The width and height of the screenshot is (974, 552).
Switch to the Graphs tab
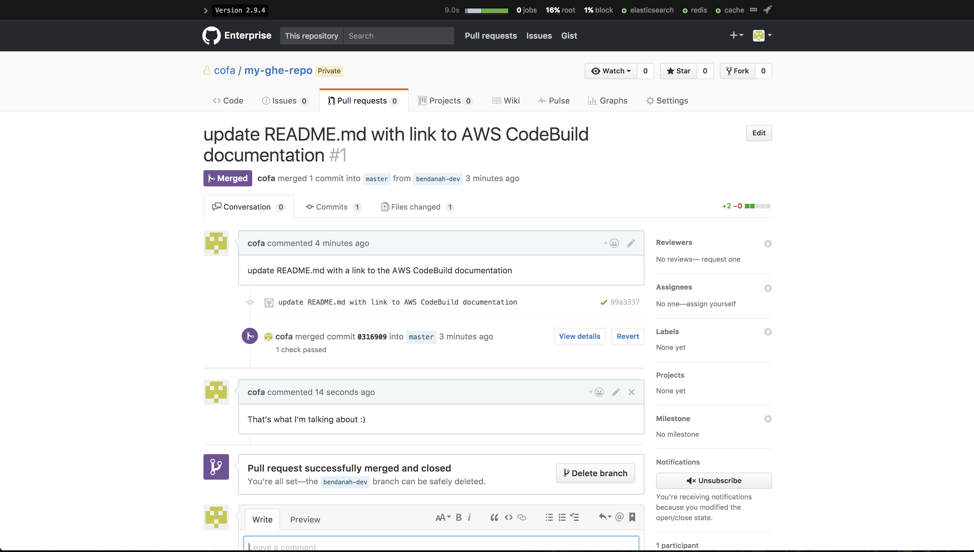pyautogui.click(x=608, y=101)
